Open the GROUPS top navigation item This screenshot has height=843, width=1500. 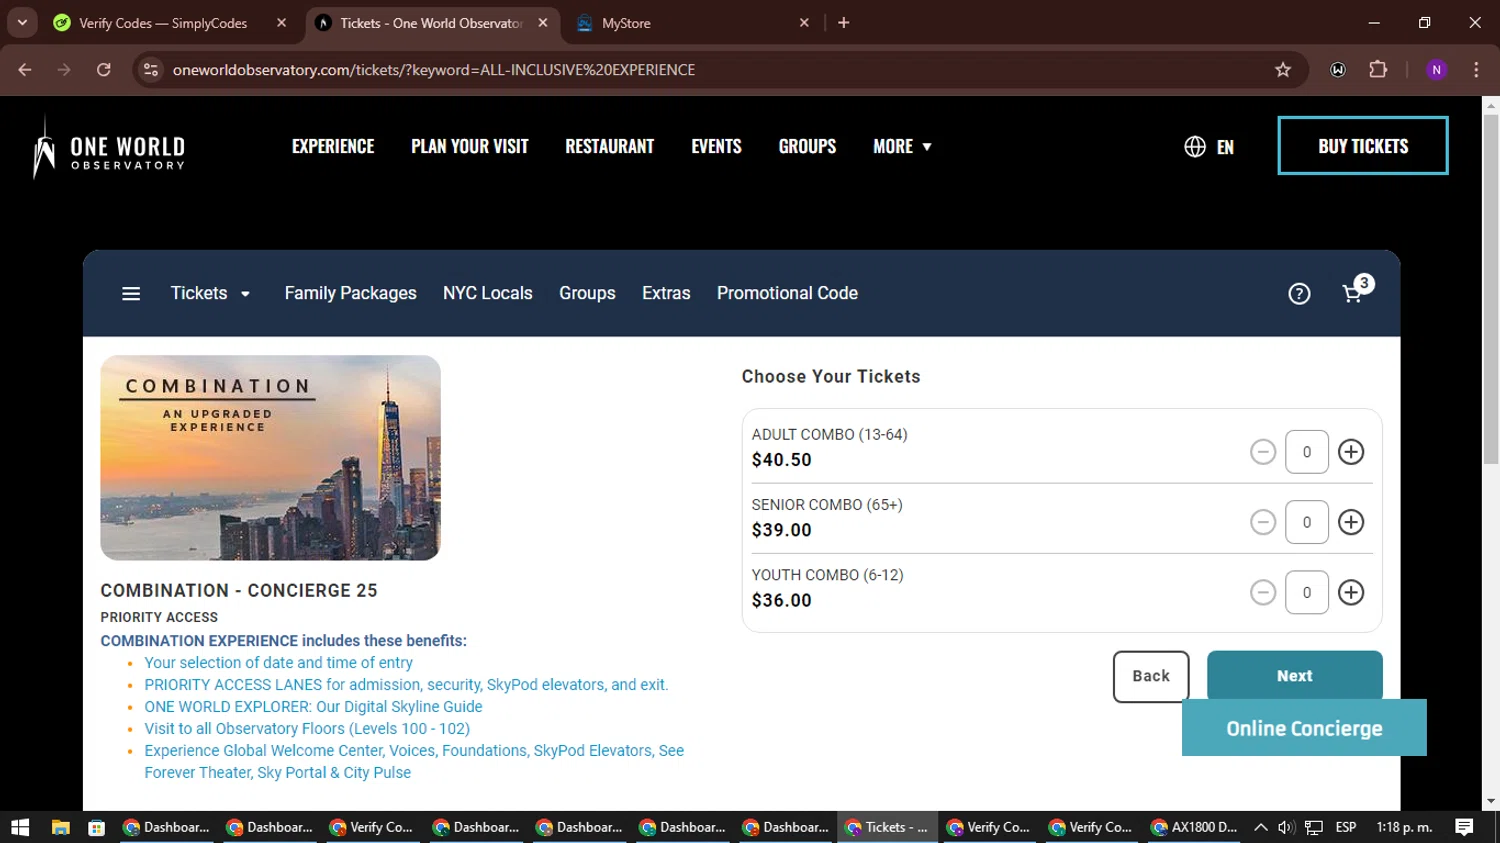(807, 146)
